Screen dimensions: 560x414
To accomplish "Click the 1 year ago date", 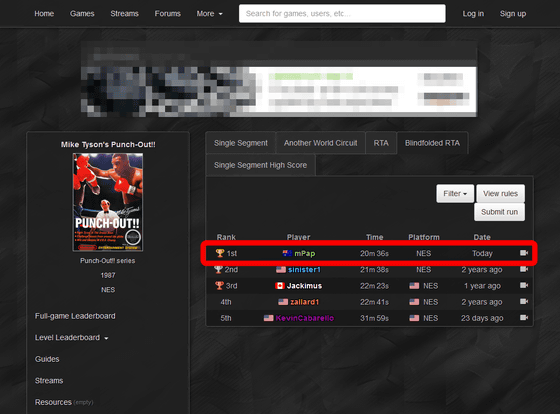I will point(482,286).
